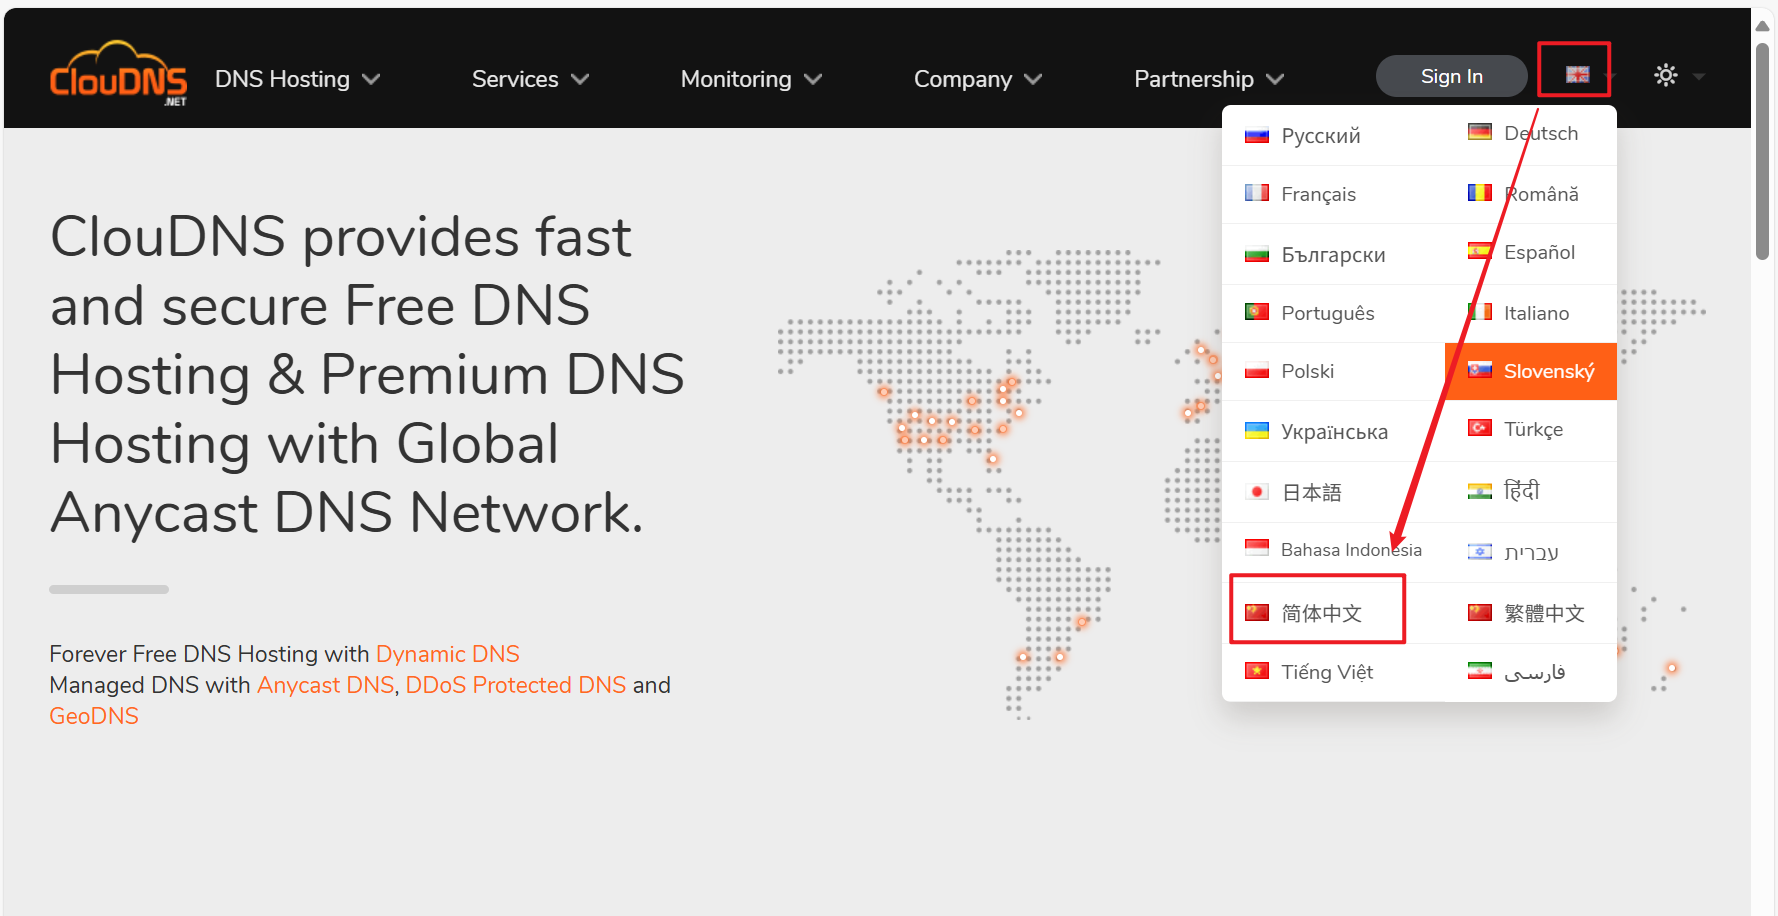Viewport: 1778px width, 916px height.
Task: Expand the Services chevron
Action: (580, 79)
